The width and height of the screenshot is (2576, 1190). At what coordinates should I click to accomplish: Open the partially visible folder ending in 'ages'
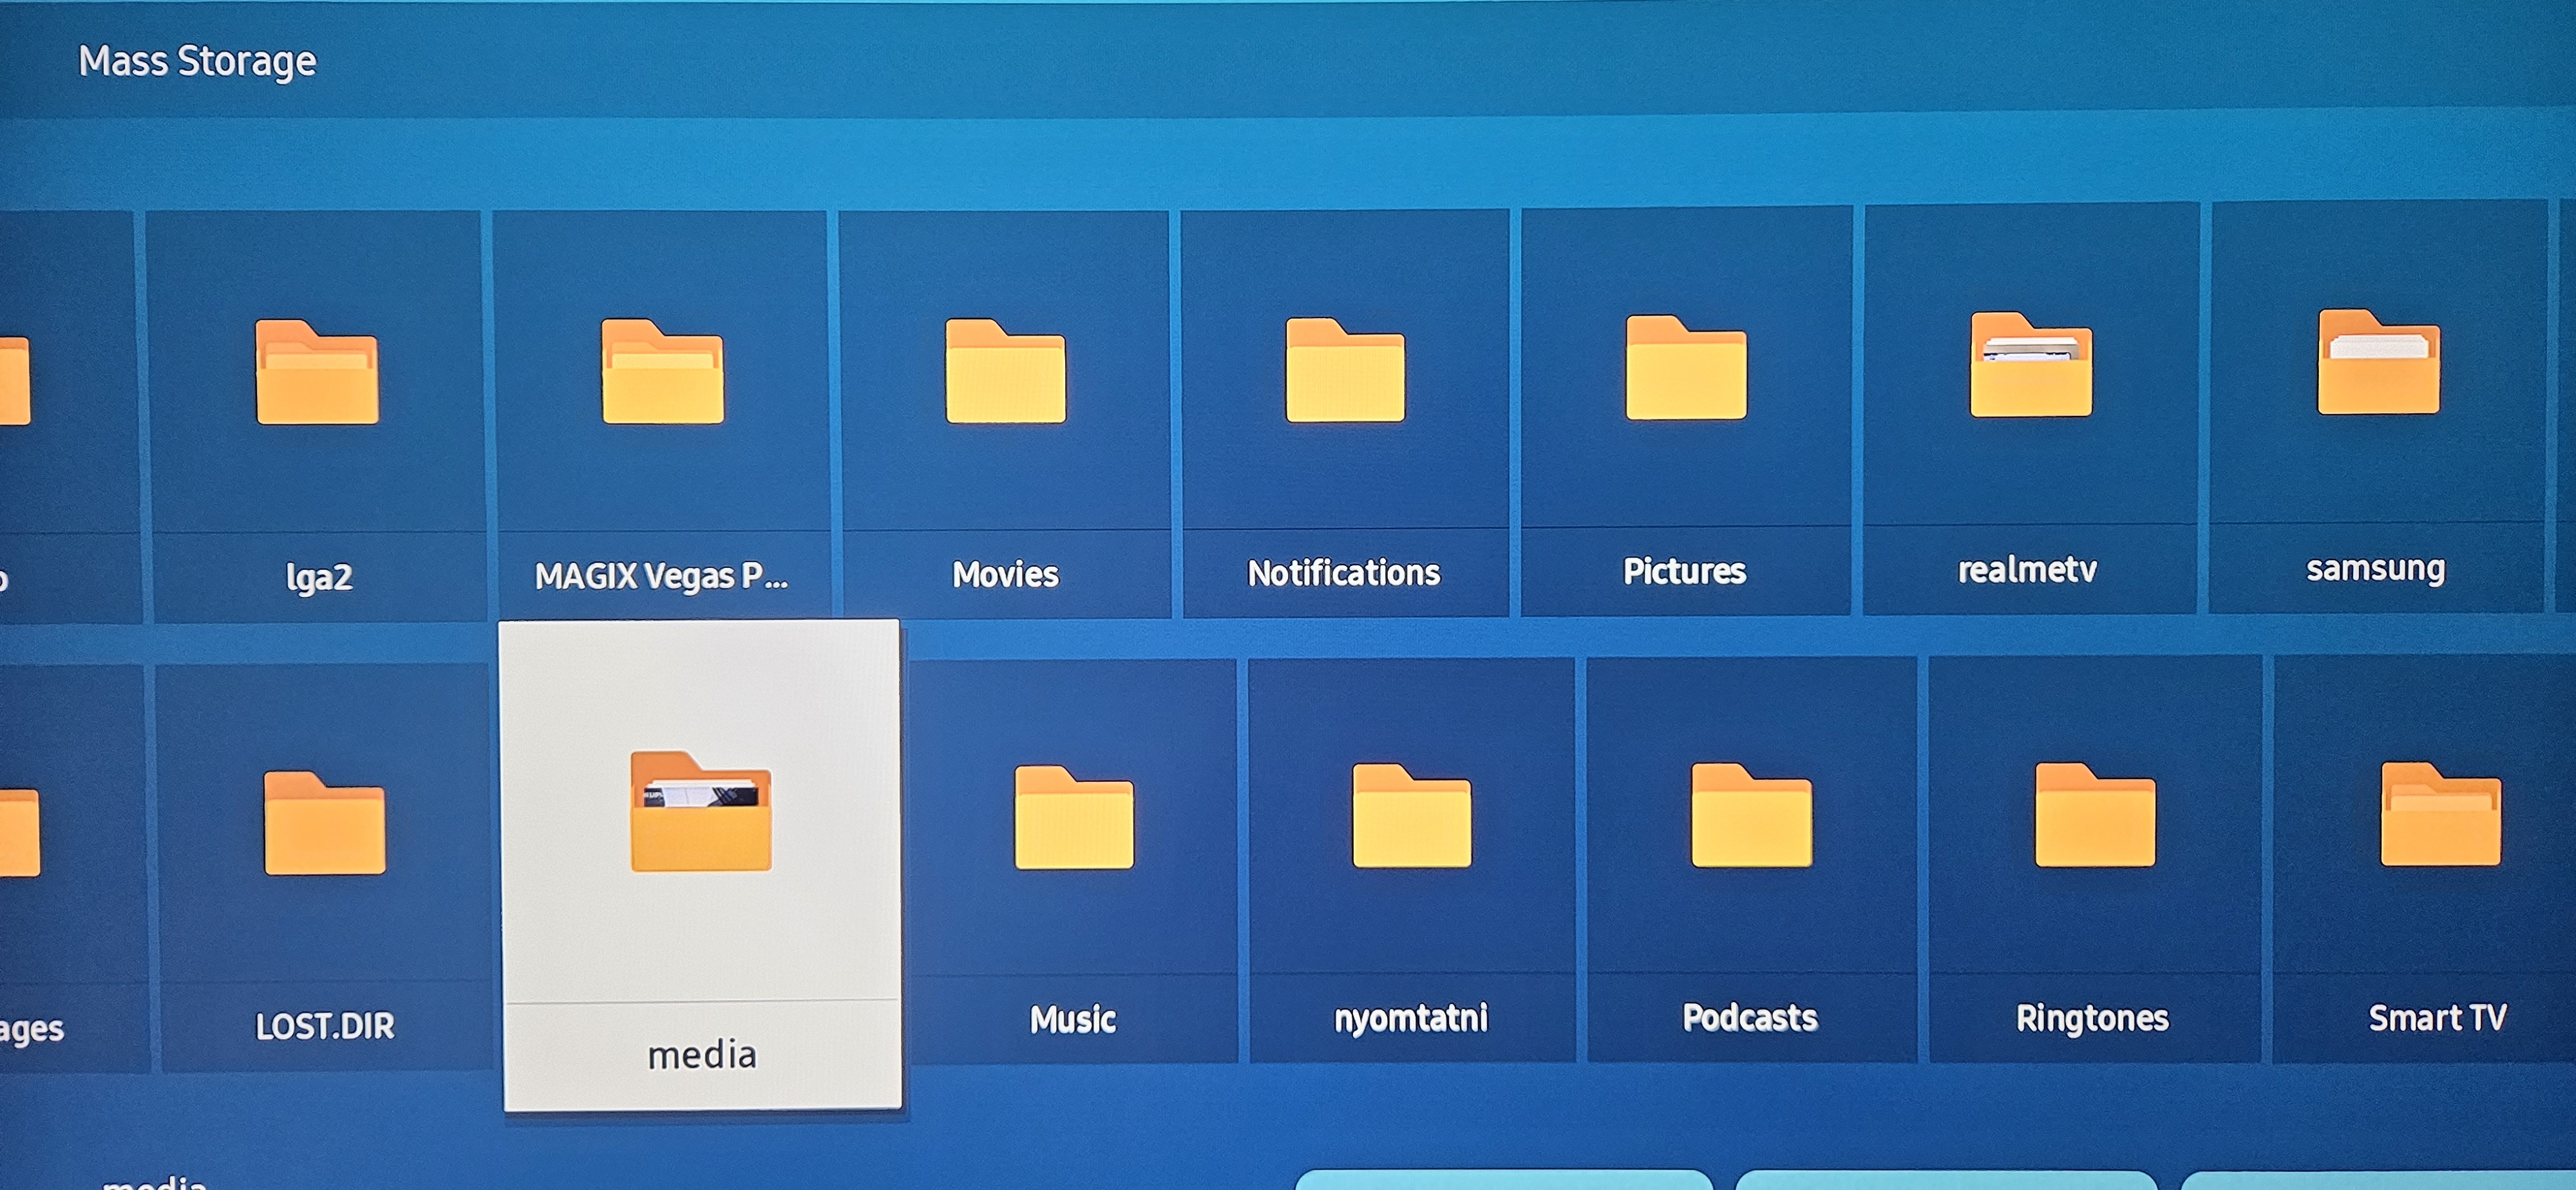(x=20, y=832)
